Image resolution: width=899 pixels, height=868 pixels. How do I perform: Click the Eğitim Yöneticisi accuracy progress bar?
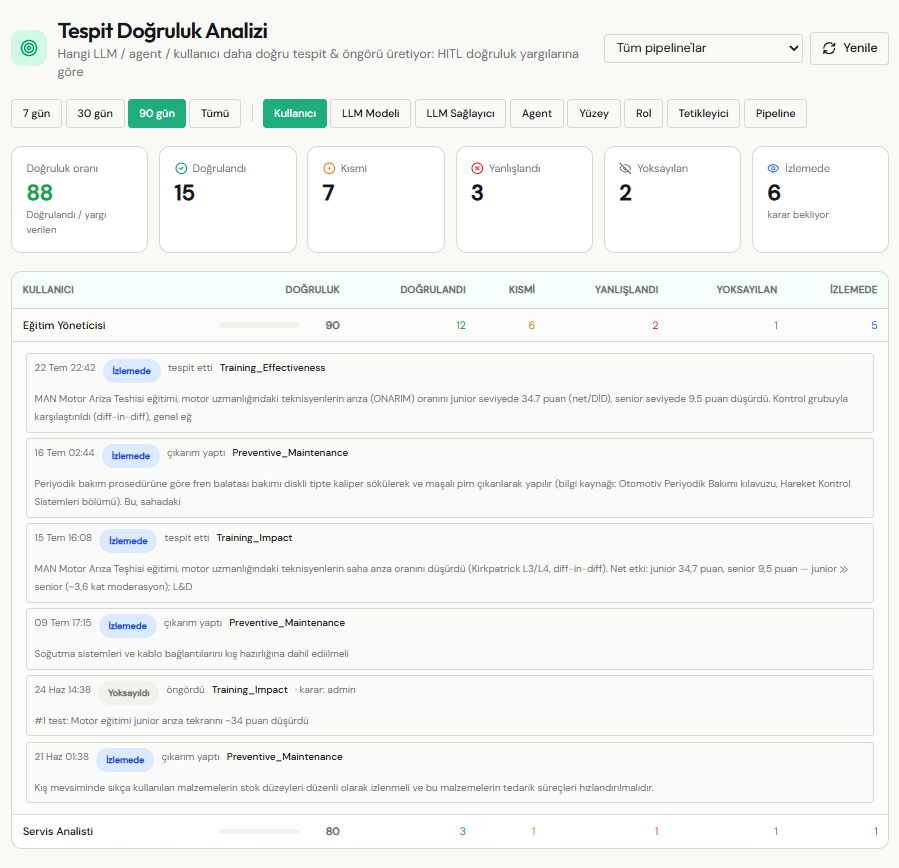(259, 325)
